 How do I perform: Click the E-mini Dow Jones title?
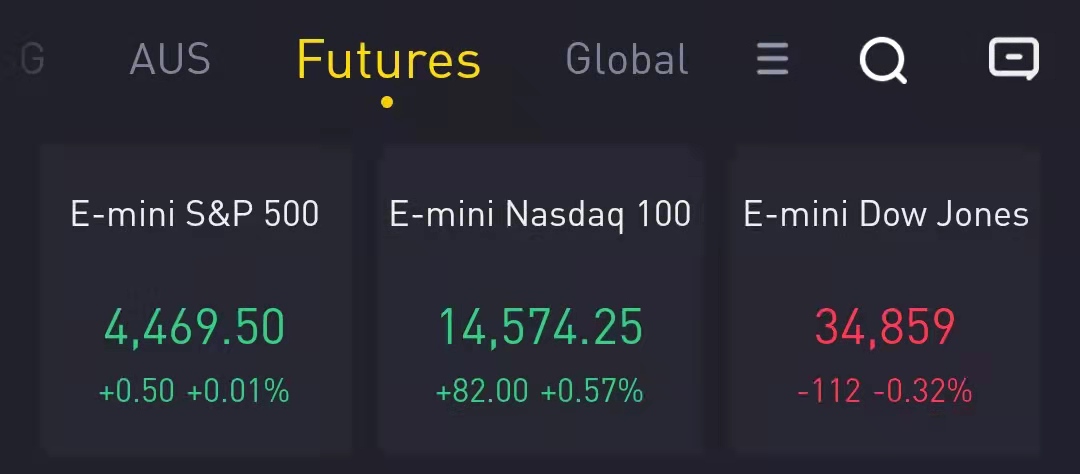(886, 214)
